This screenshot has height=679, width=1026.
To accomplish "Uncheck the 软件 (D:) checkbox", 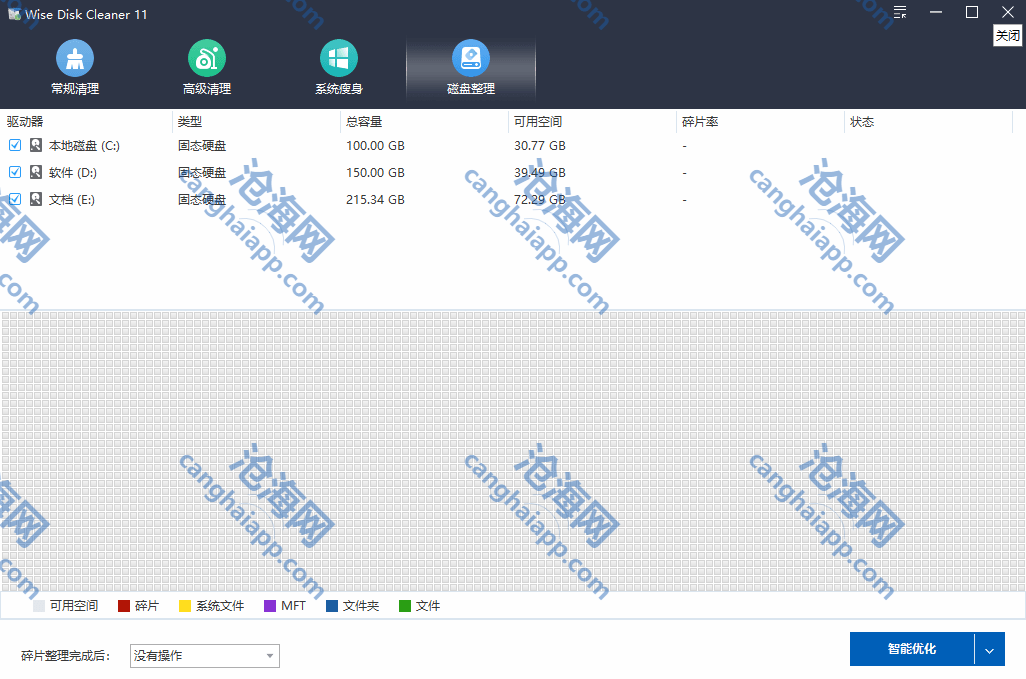I will [15, 172].
